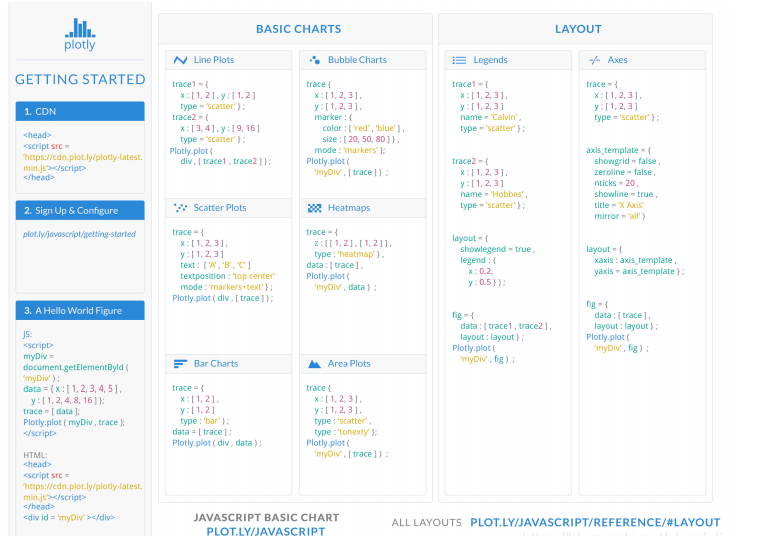769x536 pixels.
Task: Click the "showgrid = false" code line
Action: coord(627,161)
